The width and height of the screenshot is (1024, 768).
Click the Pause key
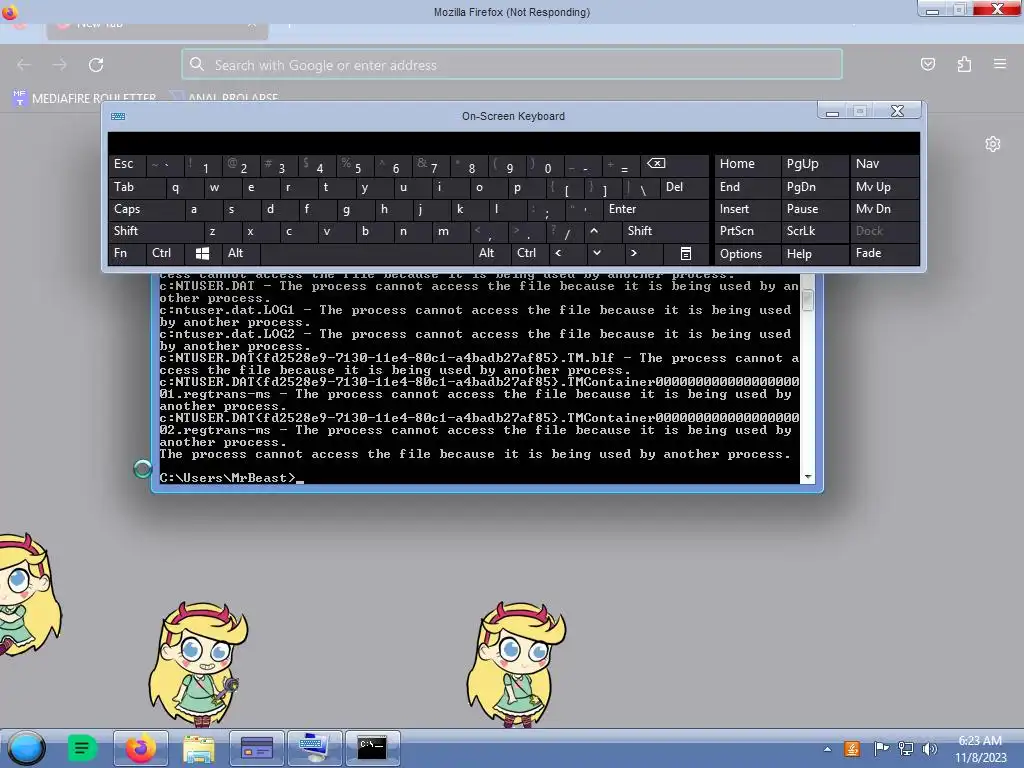click(814, 210)
